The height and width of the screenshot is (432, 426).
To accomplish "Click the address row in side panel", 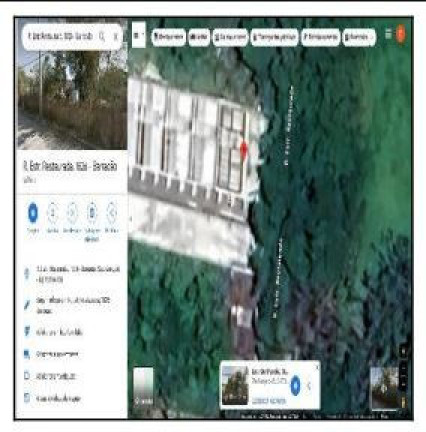I will [x=72, y=274].
